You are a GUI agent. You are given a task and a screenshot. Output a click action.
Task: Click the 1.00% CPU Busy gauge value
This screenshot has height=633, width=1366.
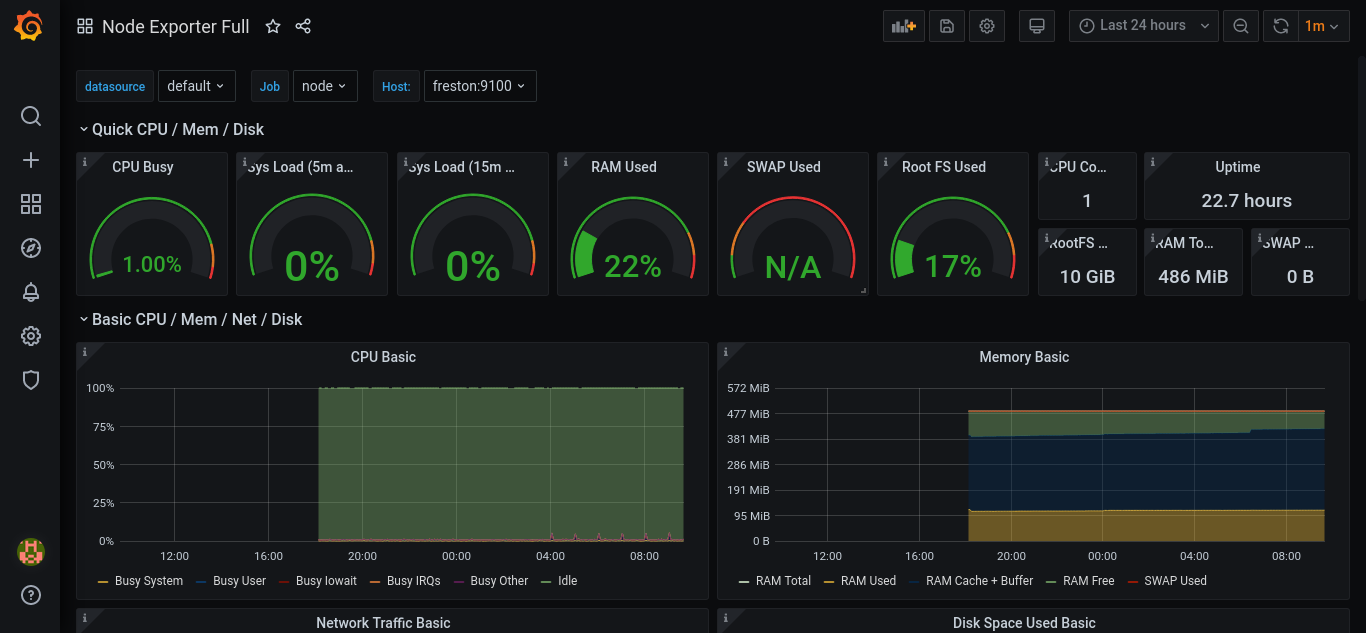pos(152,265)
